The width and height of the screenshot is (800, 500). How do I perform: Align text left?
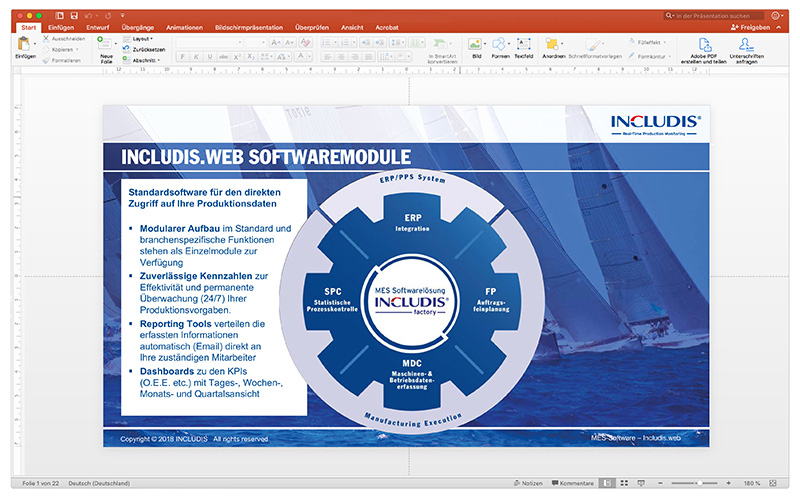(327, 57)
